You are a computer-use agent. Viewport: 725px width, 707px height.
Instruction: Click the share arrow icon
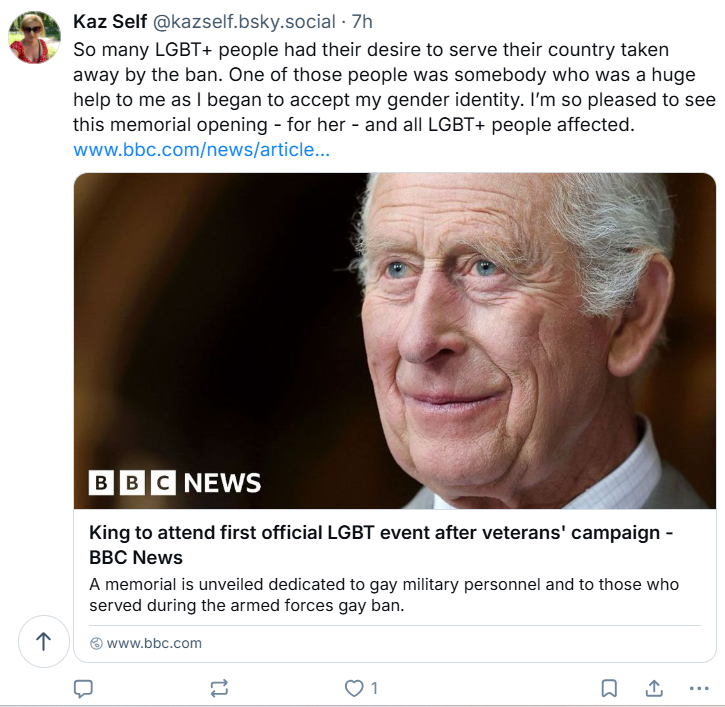pyautogui.click(x=654, y=688)
